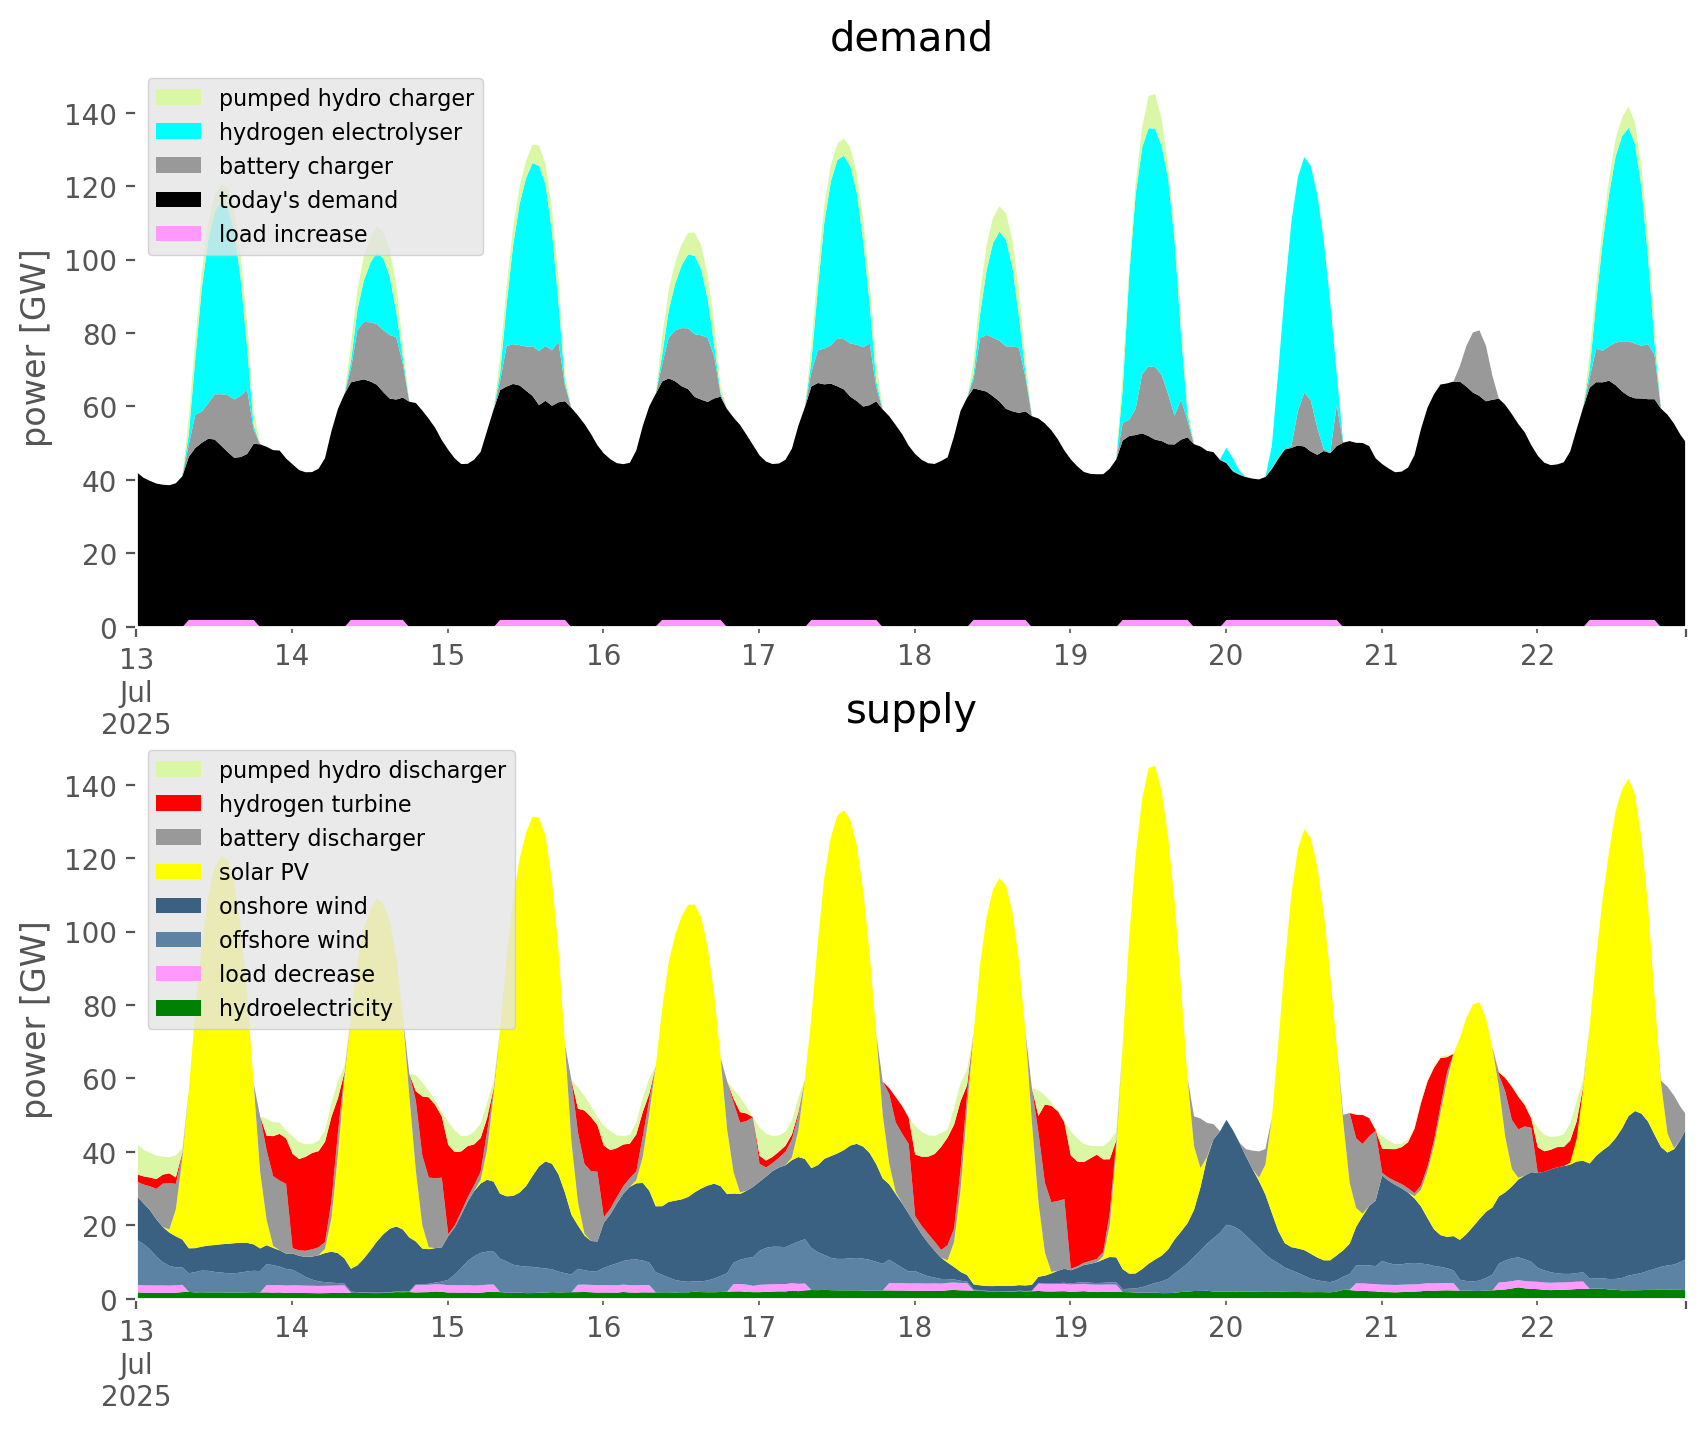Click the 'demand' chart title
This screenshot has width=1706, height=1431.
click(910, 38)
